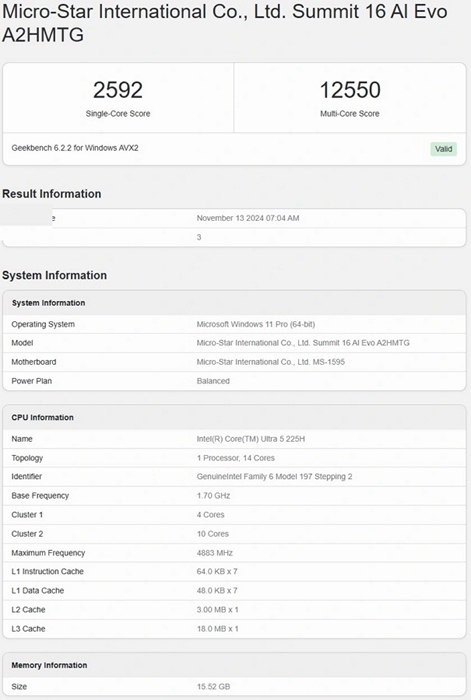Click the Cluster 2 label
Screen dimensions: 471x700
pos(27,533)
